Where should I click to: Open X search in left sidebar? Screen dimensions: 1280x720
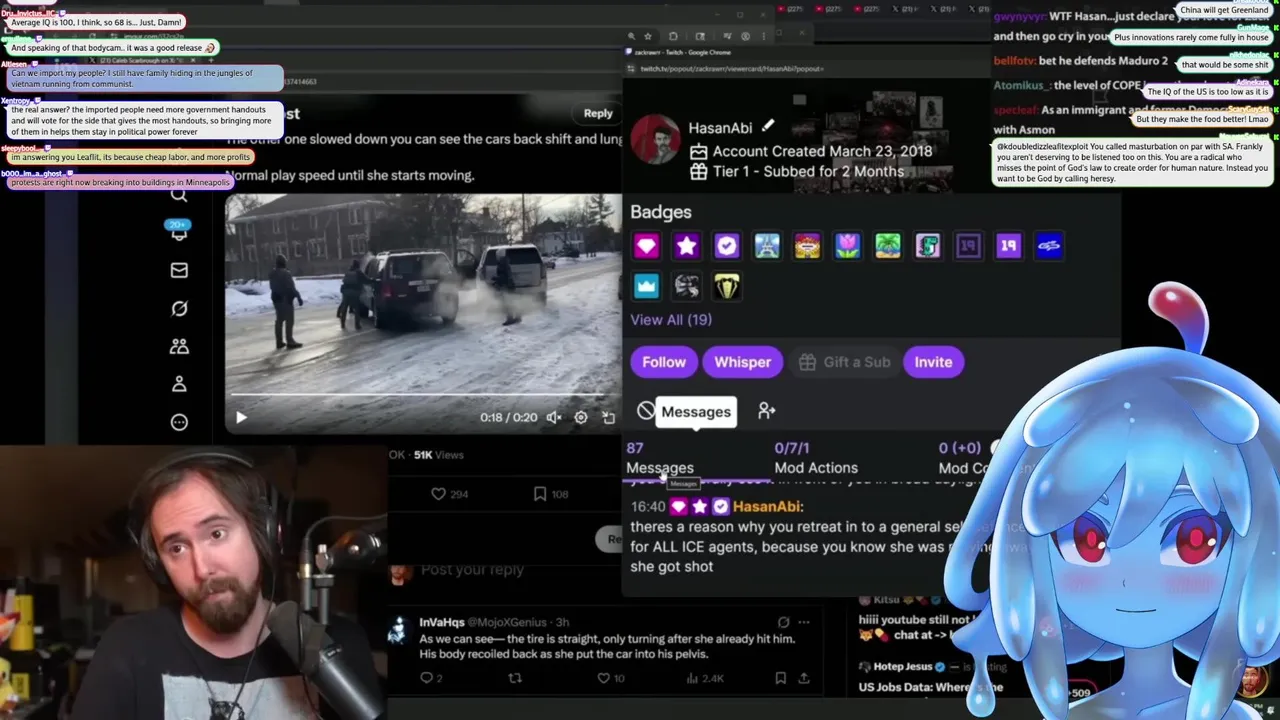tap(179, 195)
